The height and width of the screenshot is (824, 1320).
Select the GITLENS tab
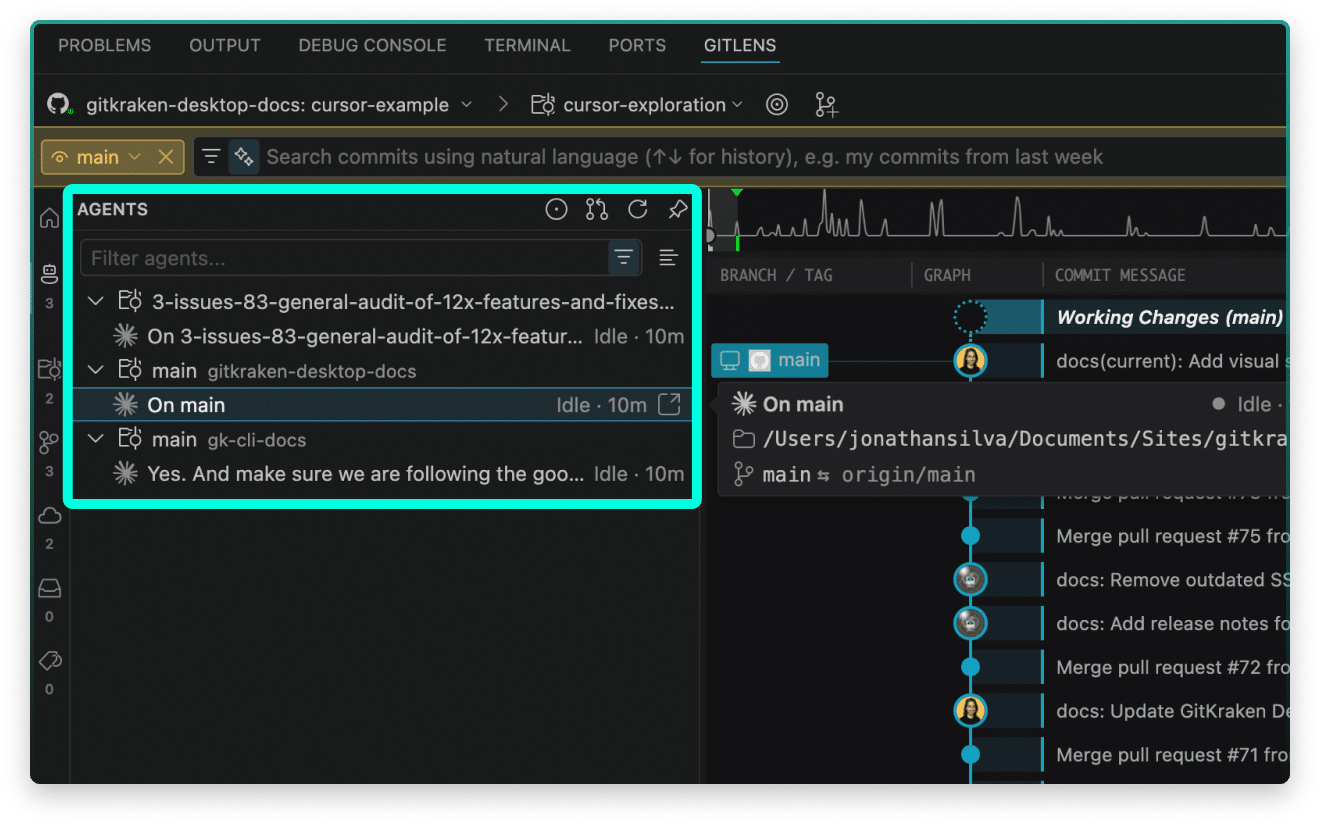point(740,45)
